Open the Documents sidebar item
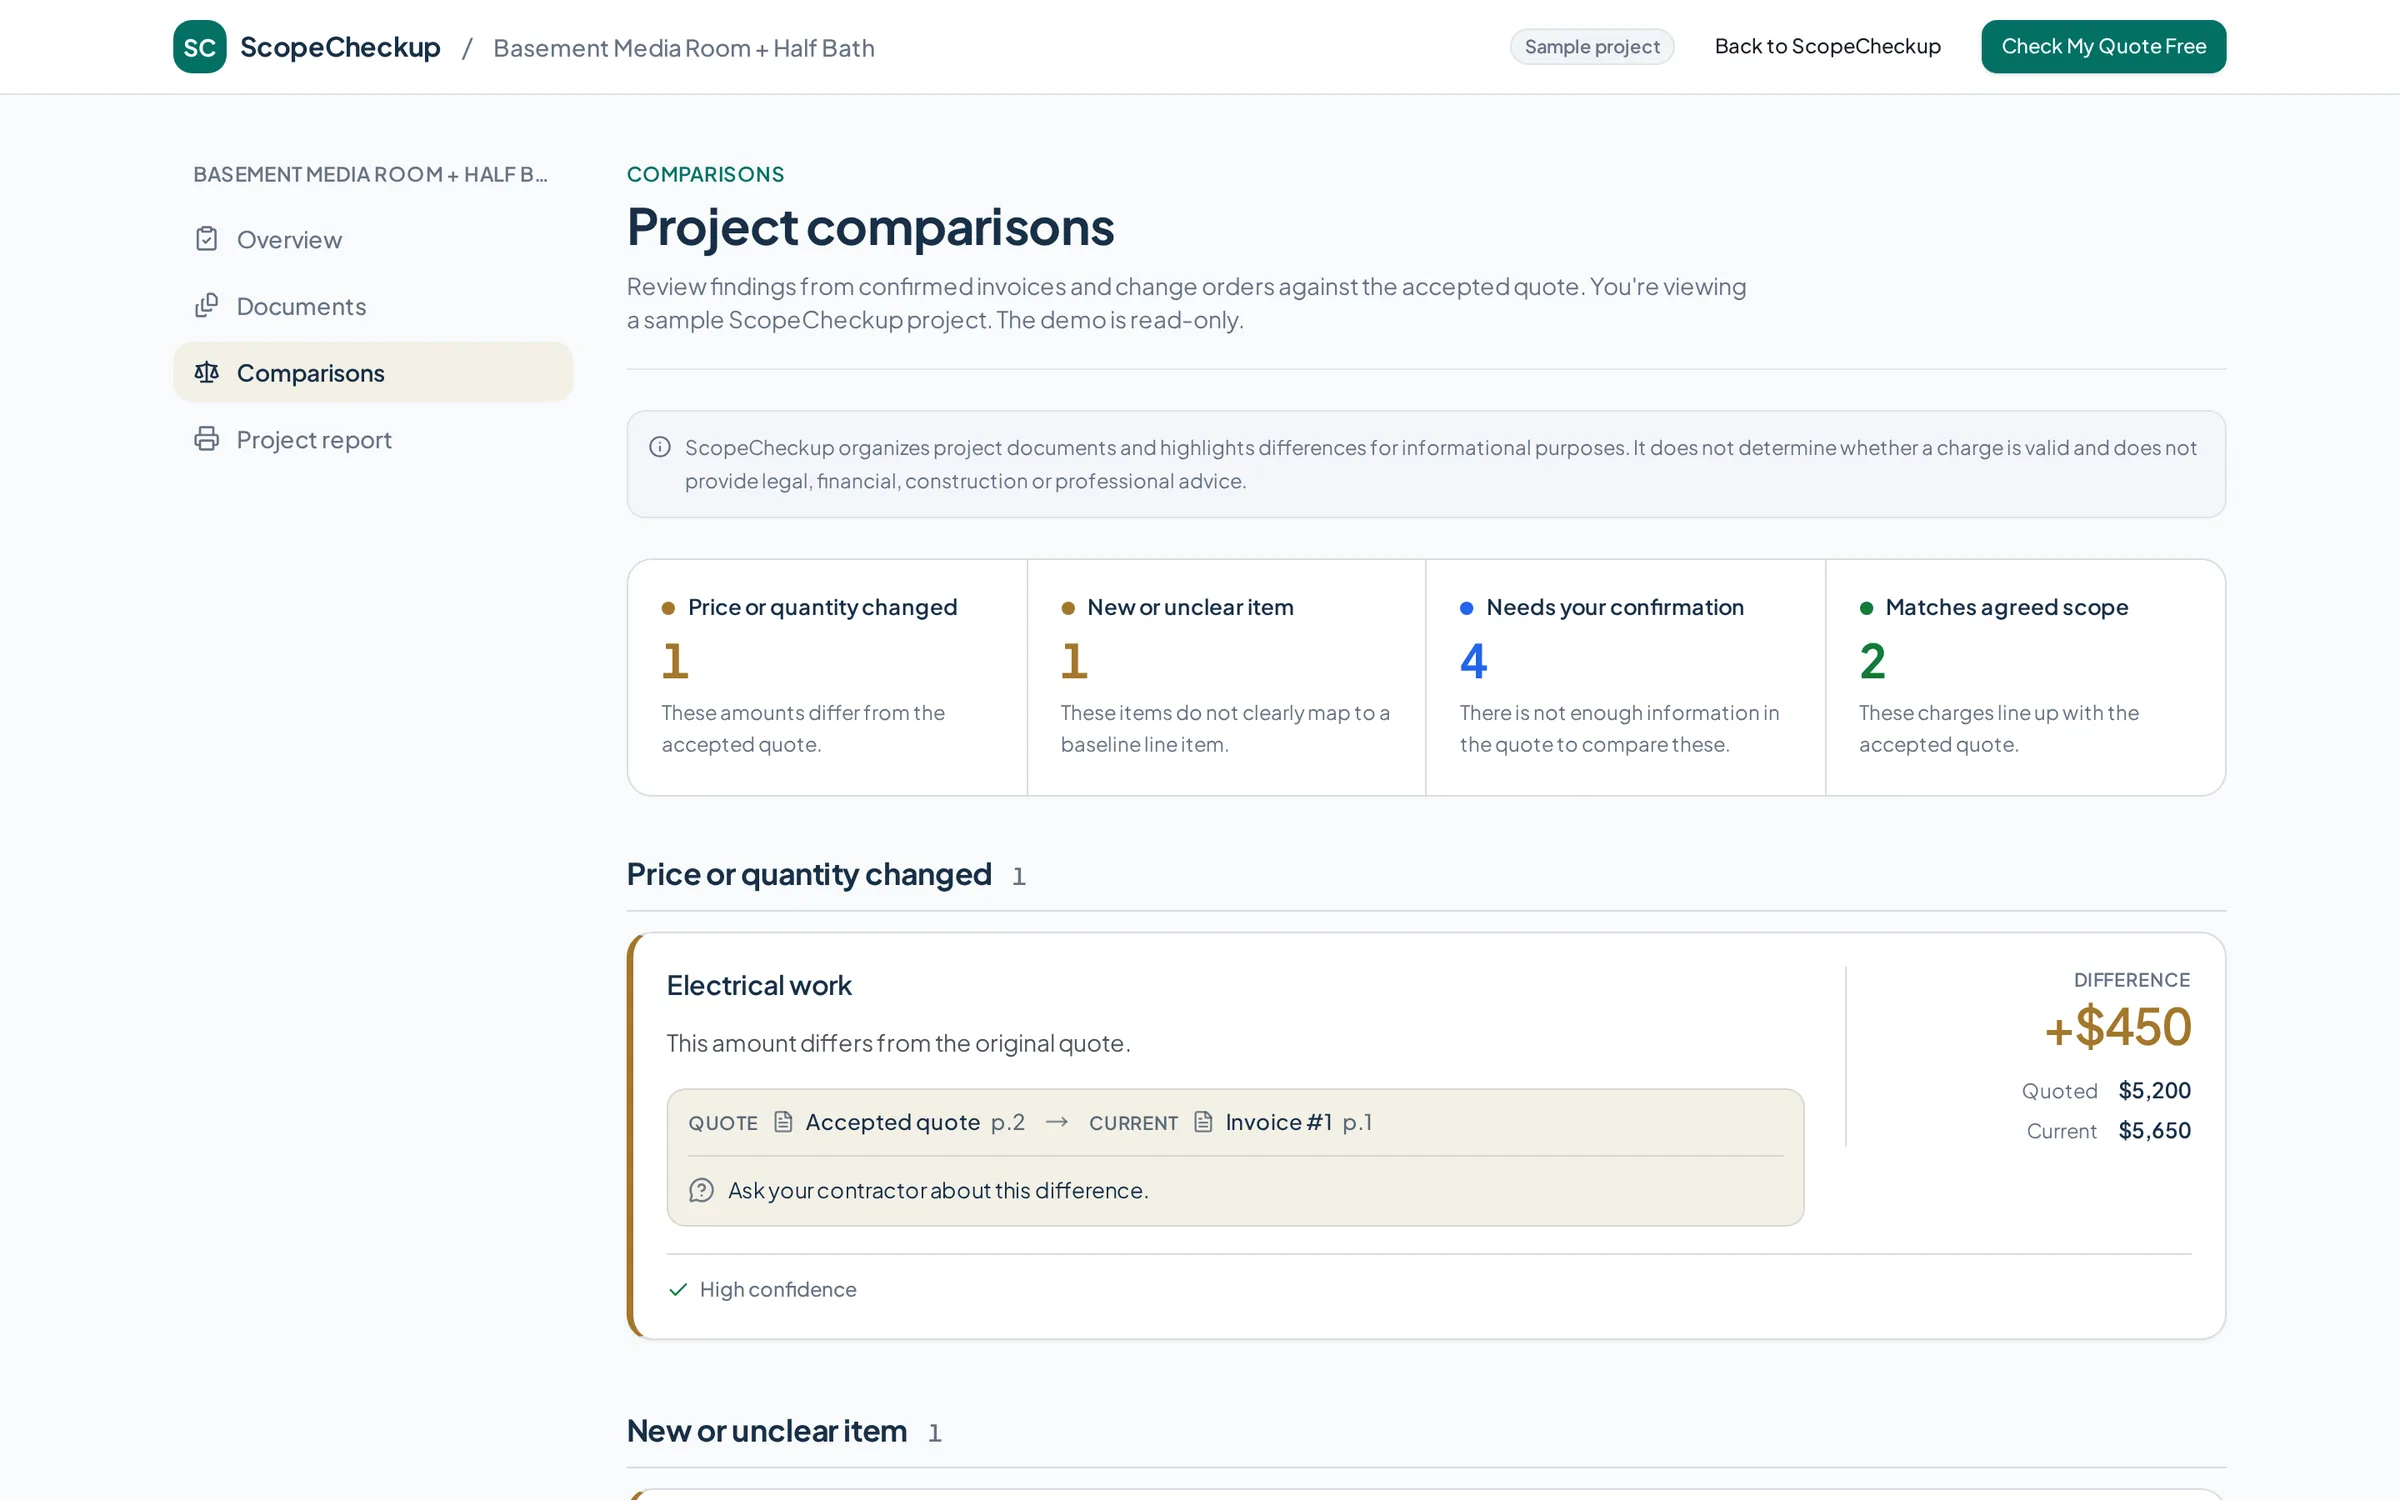Screen dimensions: 2400x1500 373,306
